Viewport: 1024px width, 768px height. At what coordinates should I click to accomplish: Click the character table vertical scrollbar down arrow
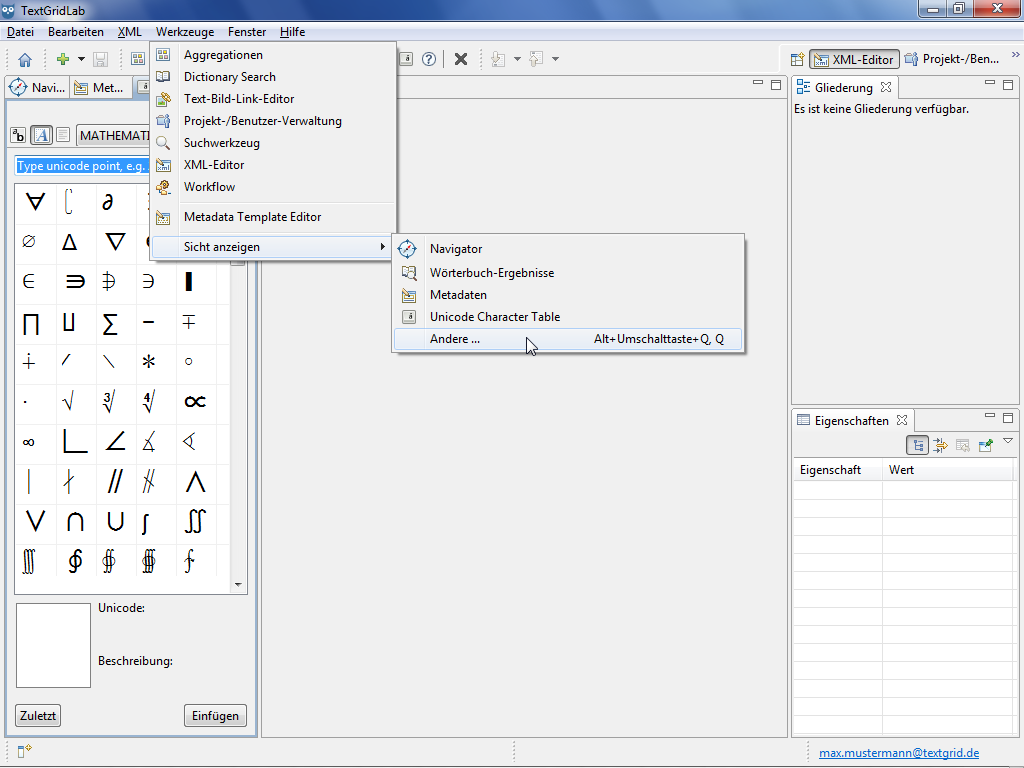click(x=238, y=584)
